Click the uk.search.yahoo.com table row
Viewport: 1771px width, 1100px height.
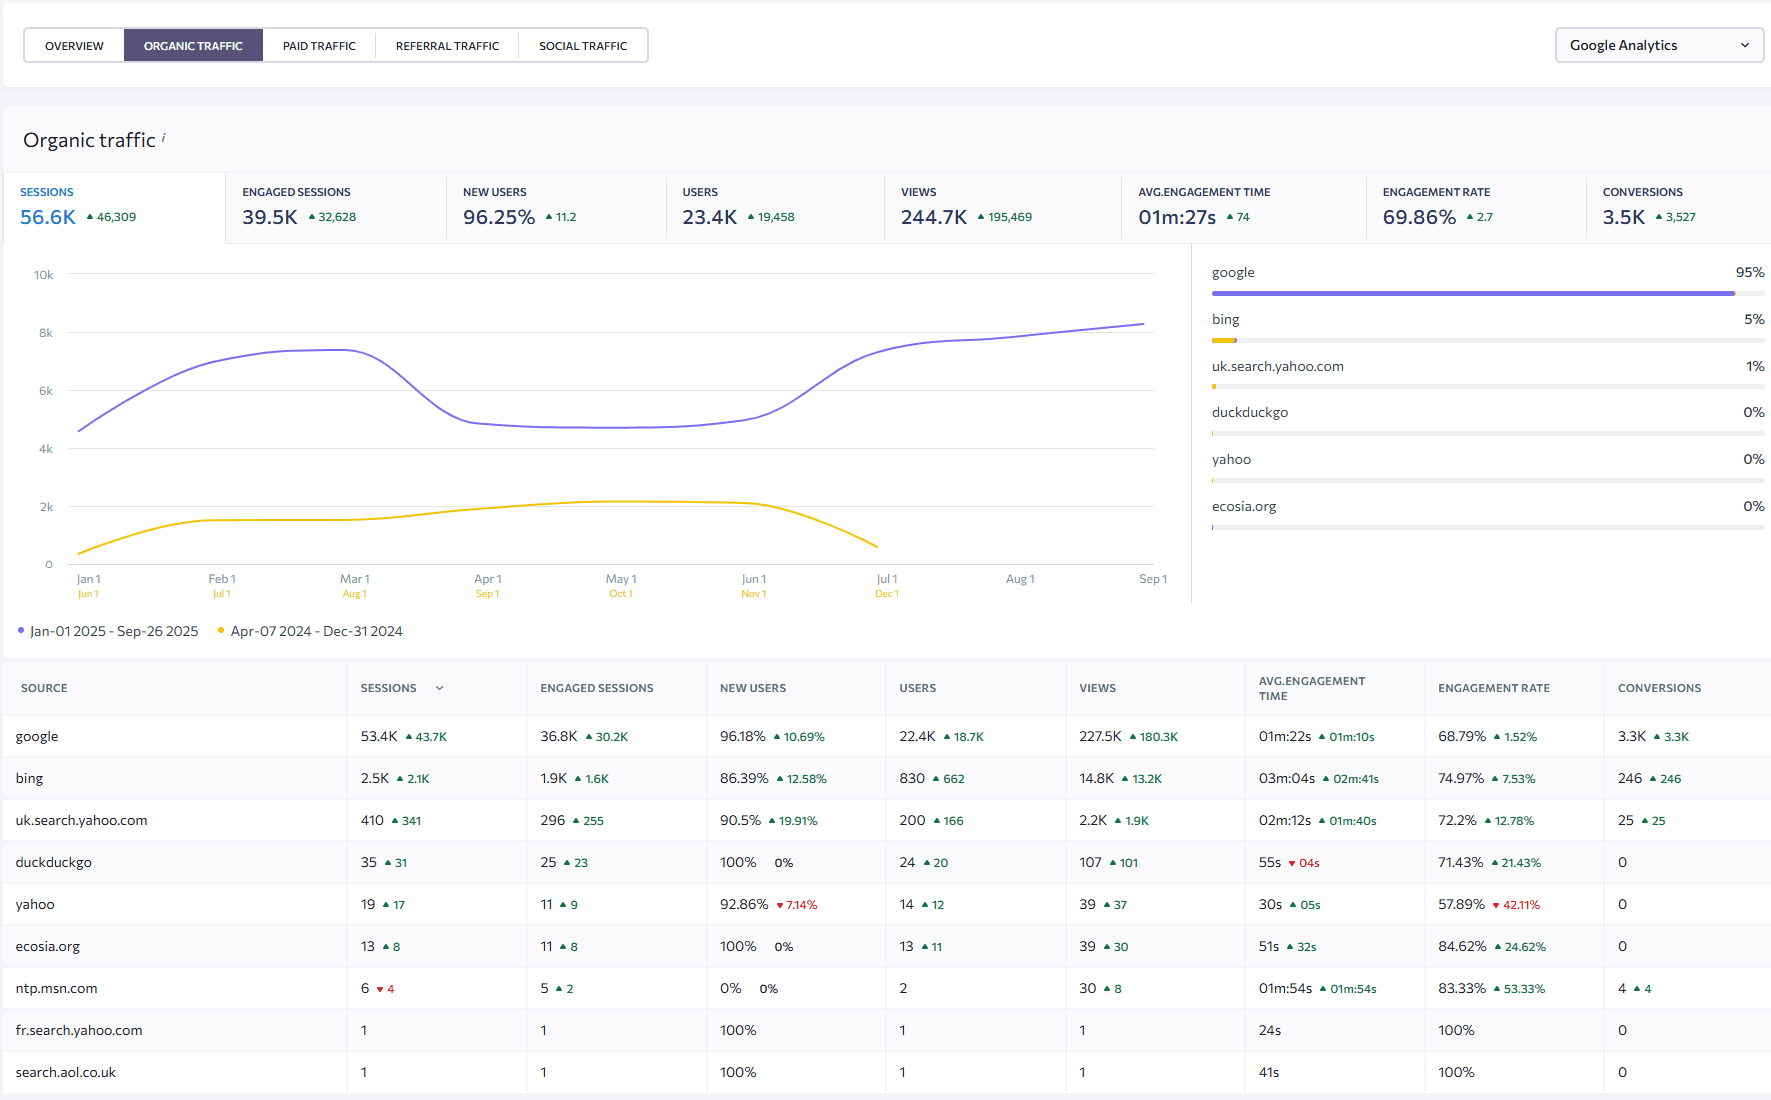[886, 820]
